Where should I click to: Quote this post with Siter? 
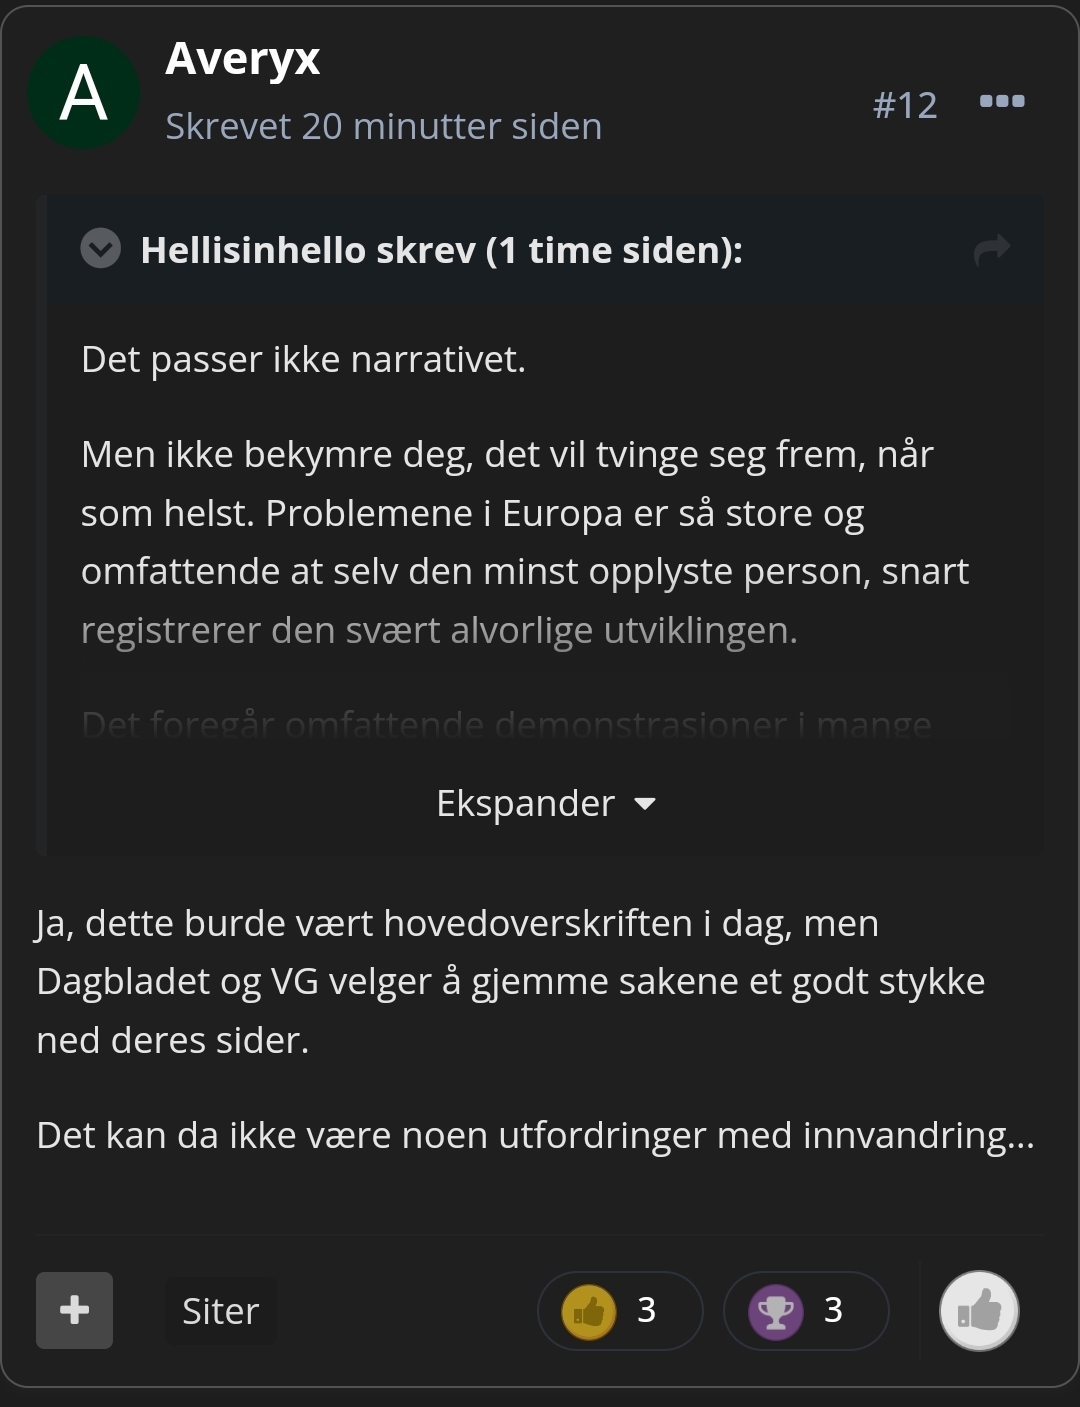[x=220, y=1311]
